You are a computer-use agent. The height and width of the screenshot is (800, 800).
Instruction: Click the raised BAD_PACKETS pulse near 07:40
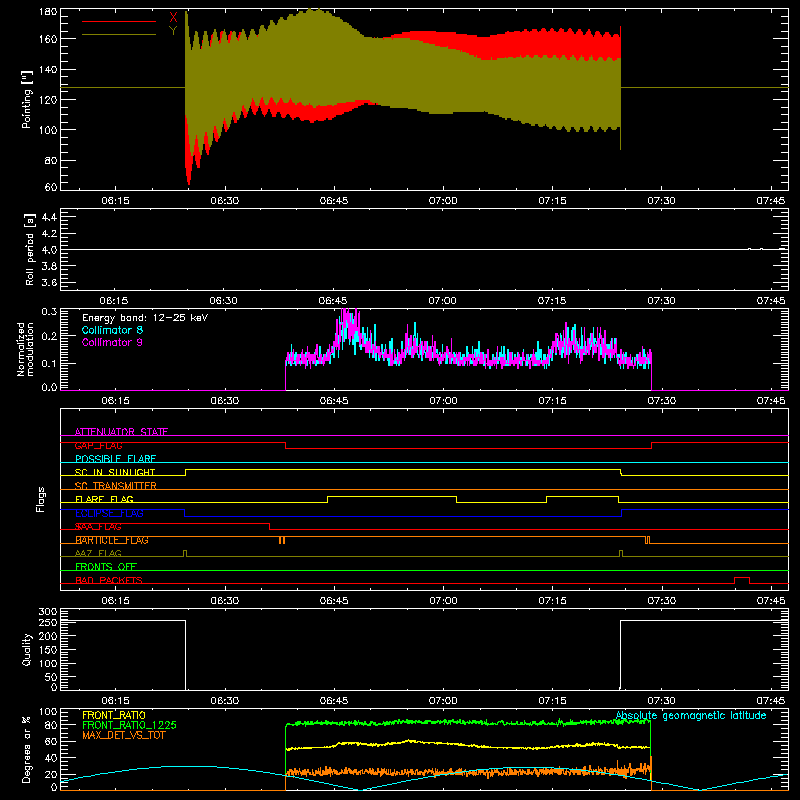[x=742, y=579]
